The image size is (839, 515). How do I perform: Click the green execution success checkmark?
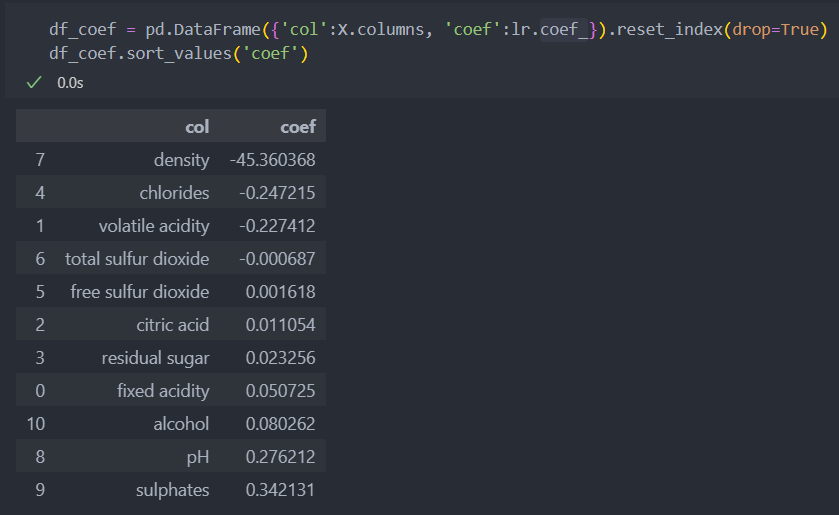tap(34, 82)
